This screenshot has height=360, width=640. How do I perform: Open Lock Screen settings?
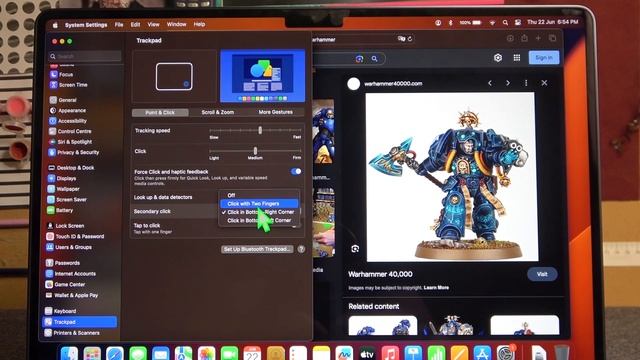tap(65, 226)
